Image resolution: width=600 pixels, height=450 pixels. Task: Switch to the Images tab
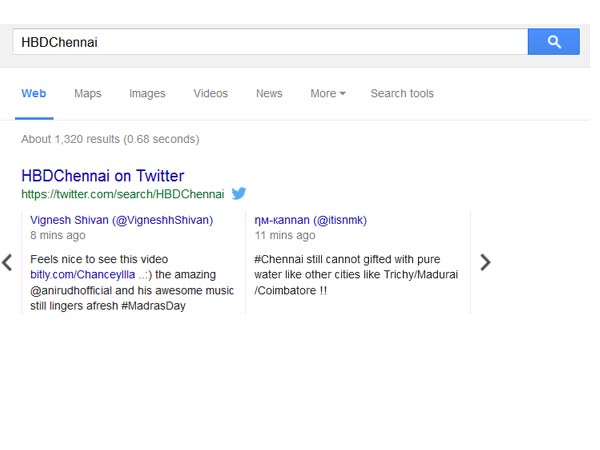click(x=147, y=93)
